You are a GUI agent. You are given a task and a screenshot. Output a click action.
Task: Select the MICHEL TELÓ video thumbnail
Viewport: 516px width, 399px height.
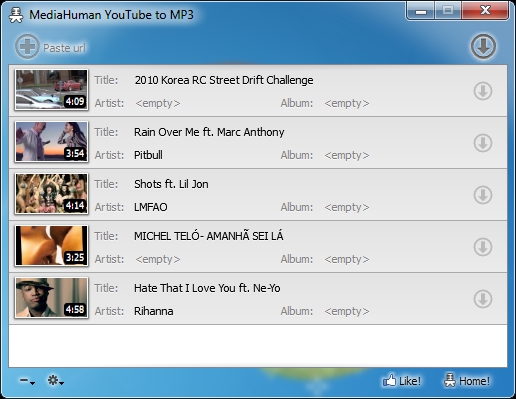pos(51,246)
